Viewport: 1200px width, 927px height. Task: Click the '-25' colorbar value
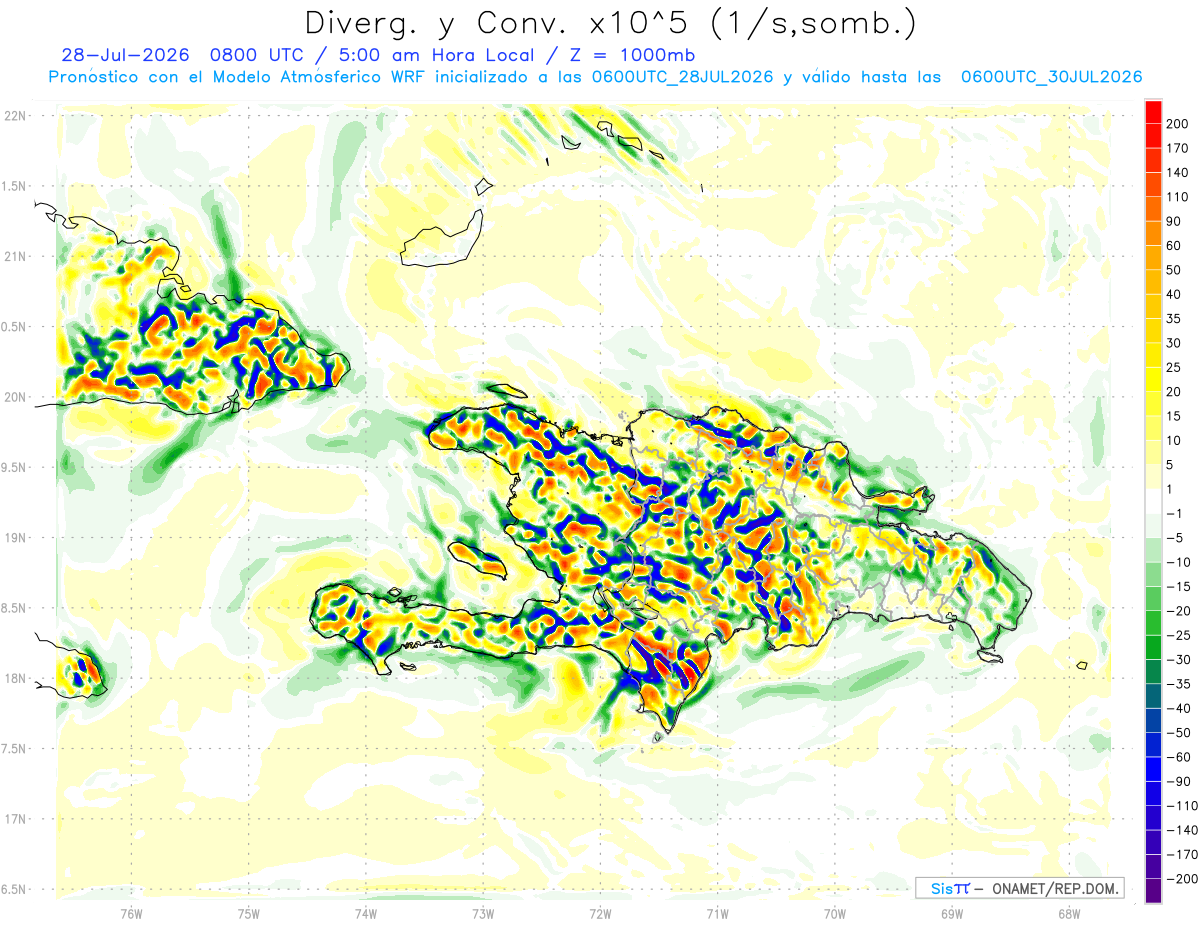tap(1178, 635)
